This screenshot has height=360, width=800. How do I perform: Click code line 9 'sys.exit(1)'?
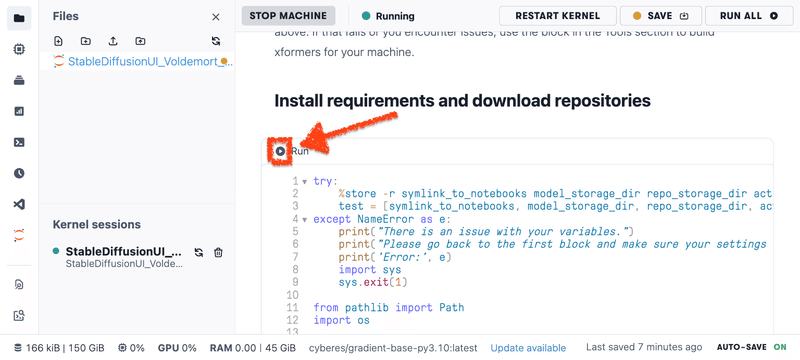373,282
